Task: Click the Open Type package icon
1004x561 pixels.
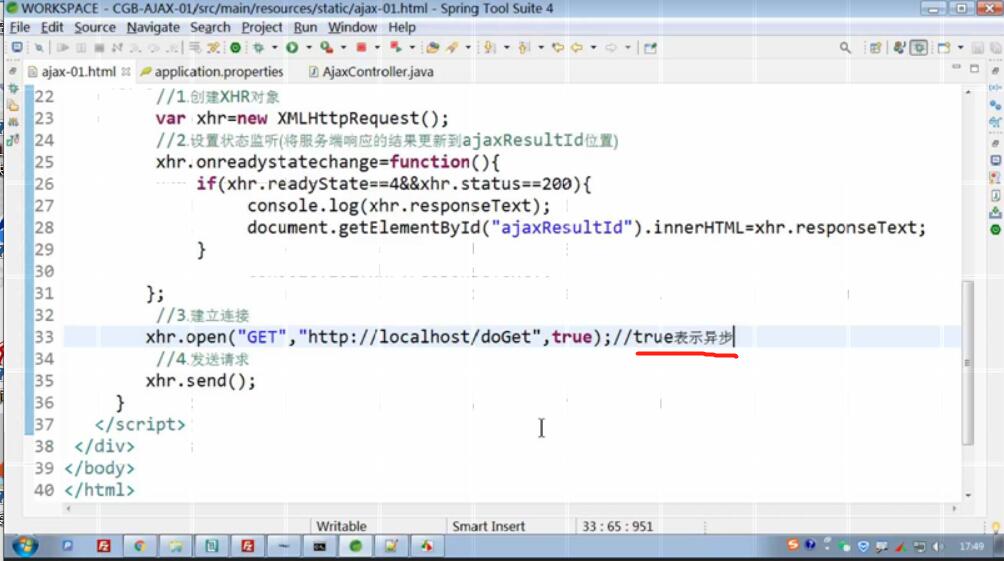Action: pyautogui.click(x=432, y=47)
